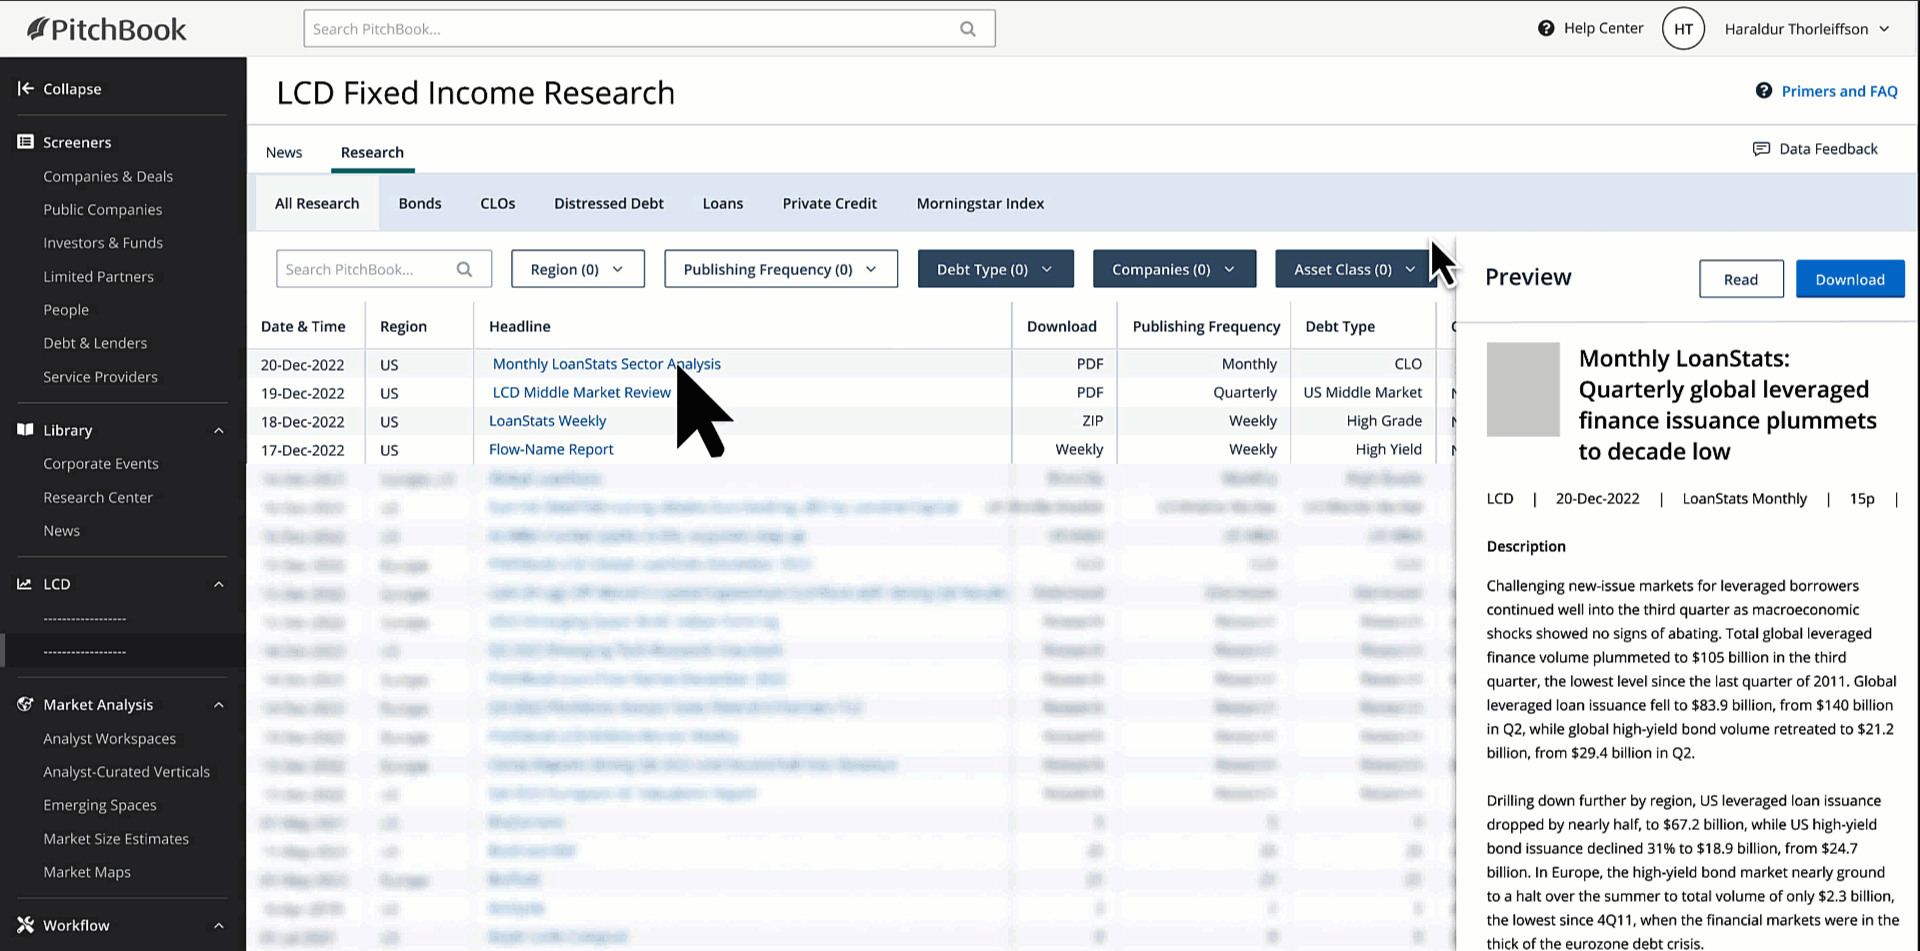Switch to the Loans sub-tab
Image resolution: width=1920 pixels, height=951 pixels.
[723, 203]
